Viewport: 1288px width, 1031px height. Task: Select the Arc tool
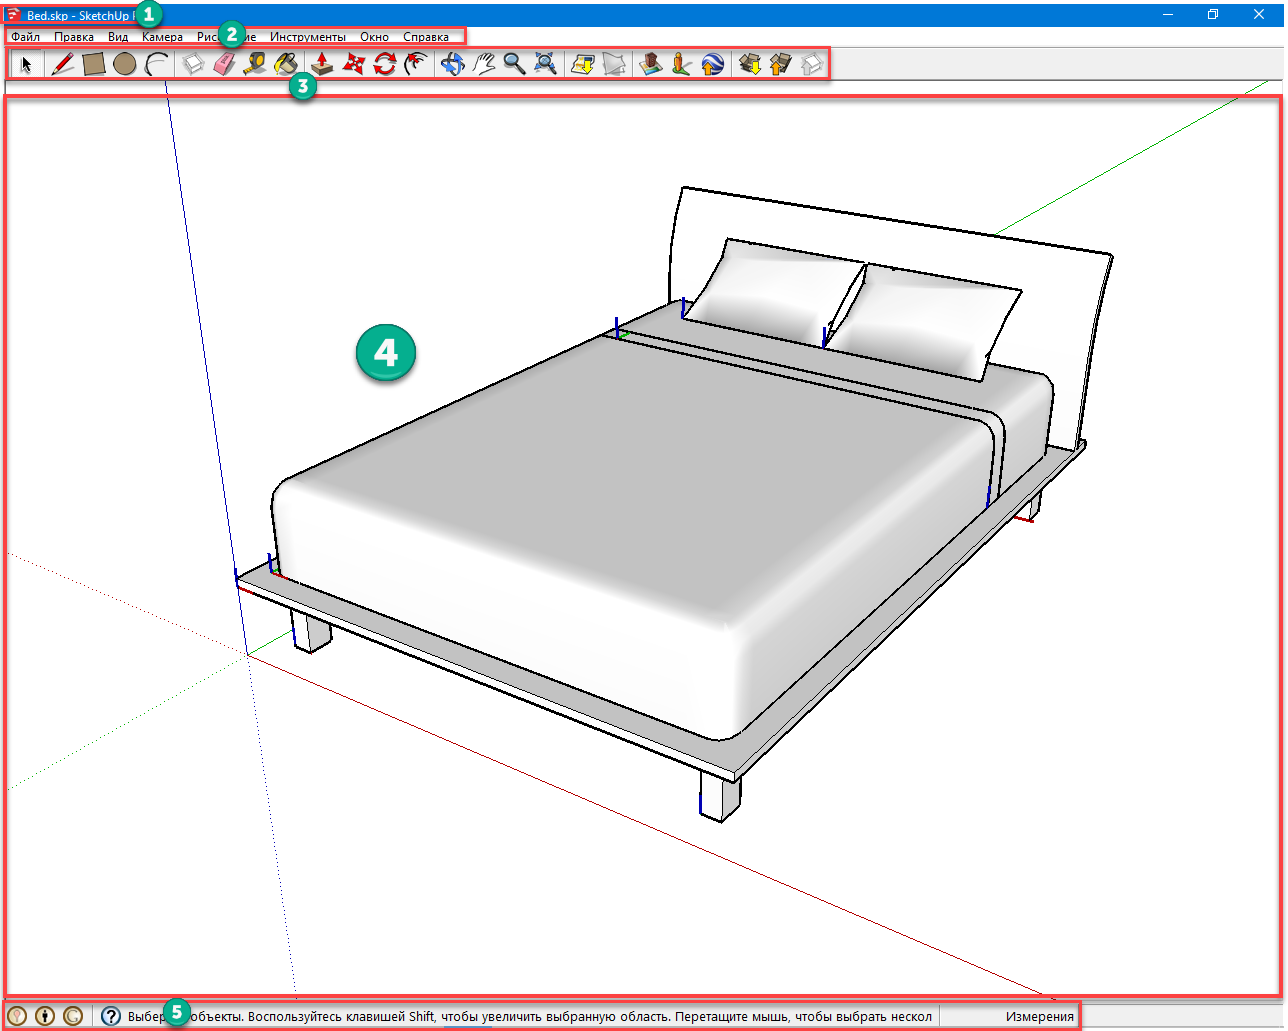coord(156,65)
